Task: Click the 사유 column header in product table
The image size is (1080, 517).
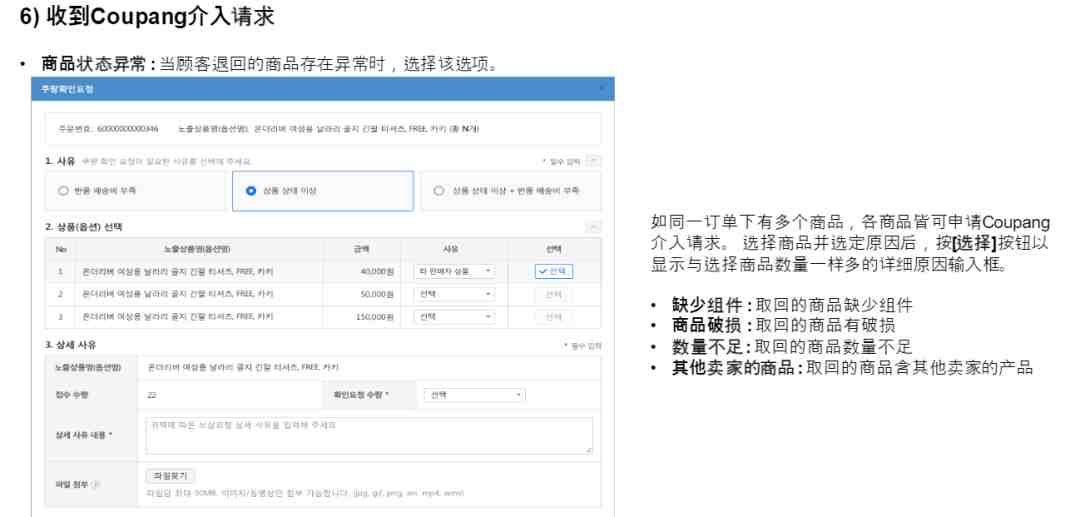Action: coord(452,249)
